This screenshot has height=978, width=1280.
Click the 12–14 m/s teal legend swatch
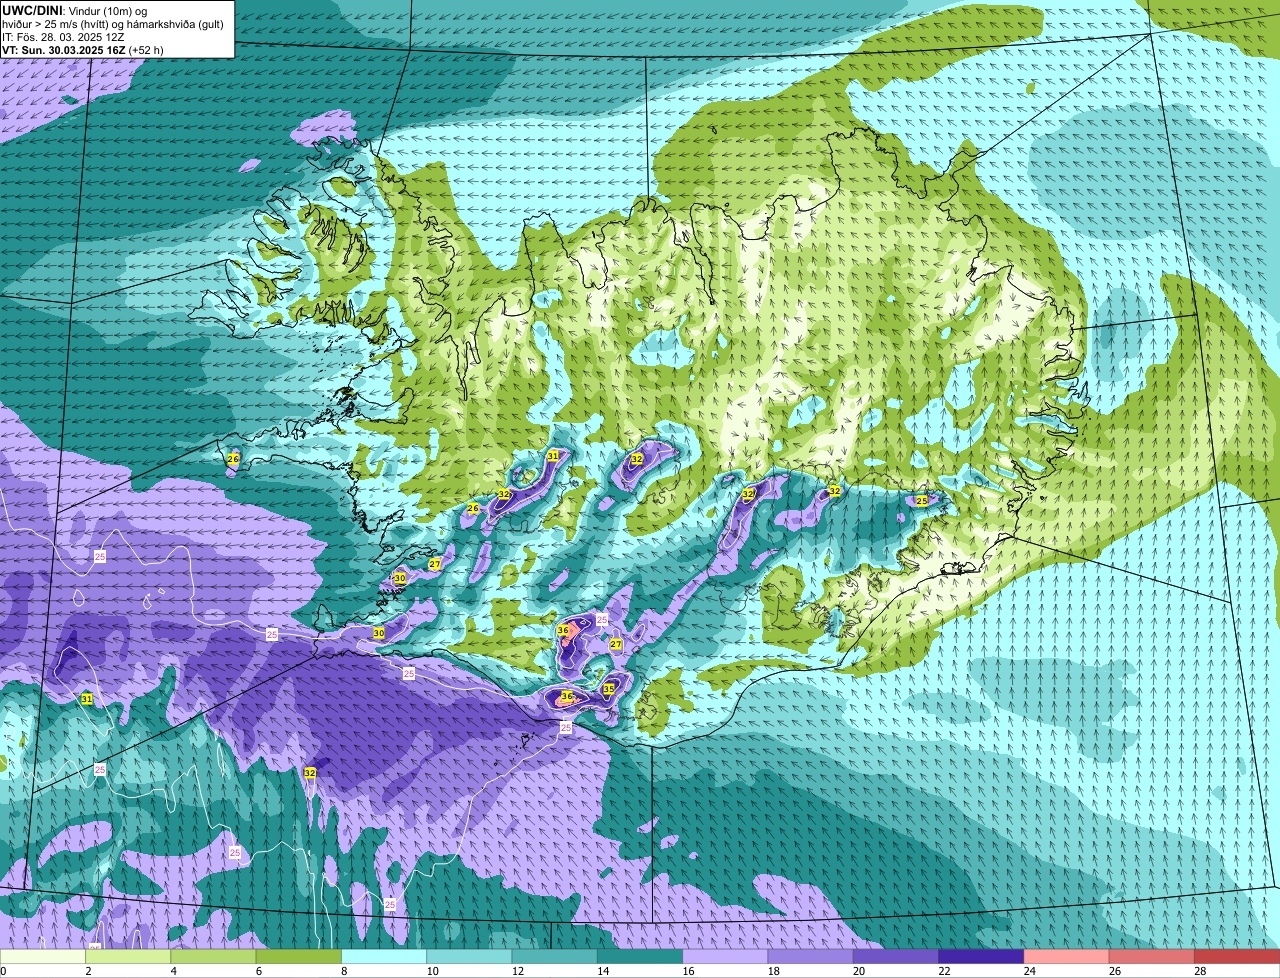[x=555, y=956]
